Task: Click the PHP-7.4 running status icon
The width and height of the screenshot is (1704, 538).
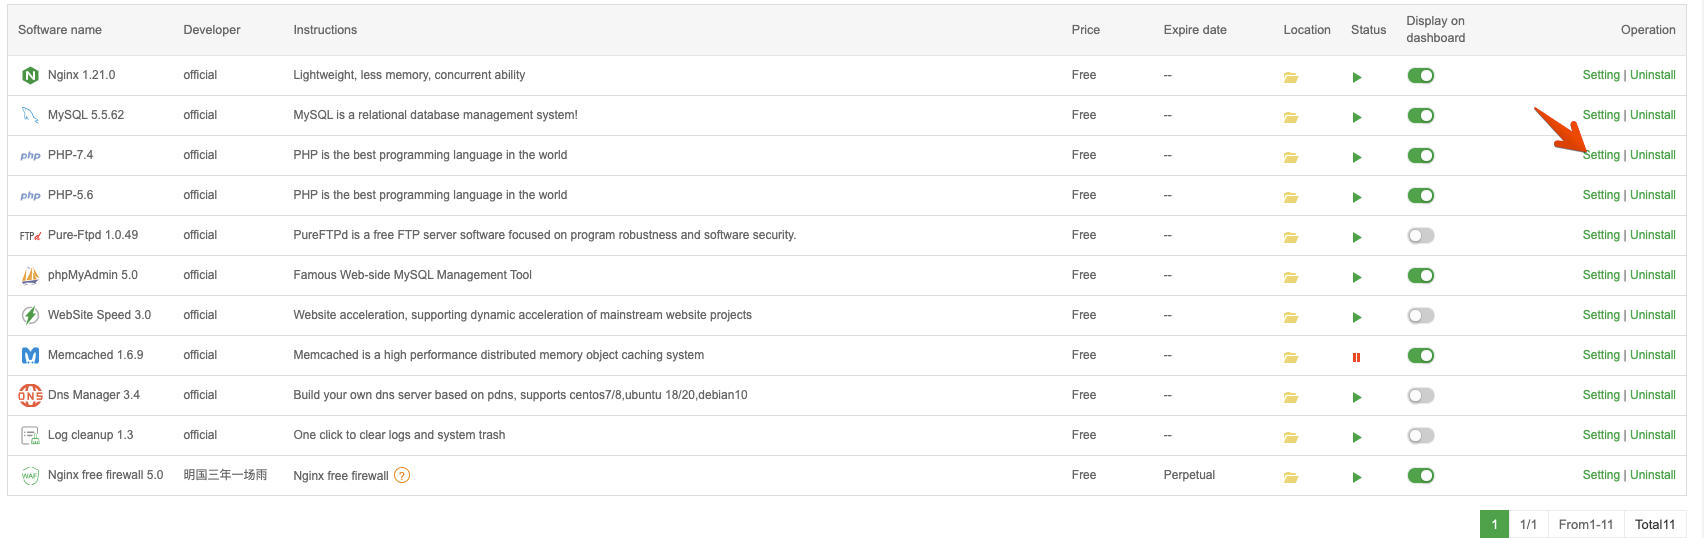Action: click(1357, 157)
